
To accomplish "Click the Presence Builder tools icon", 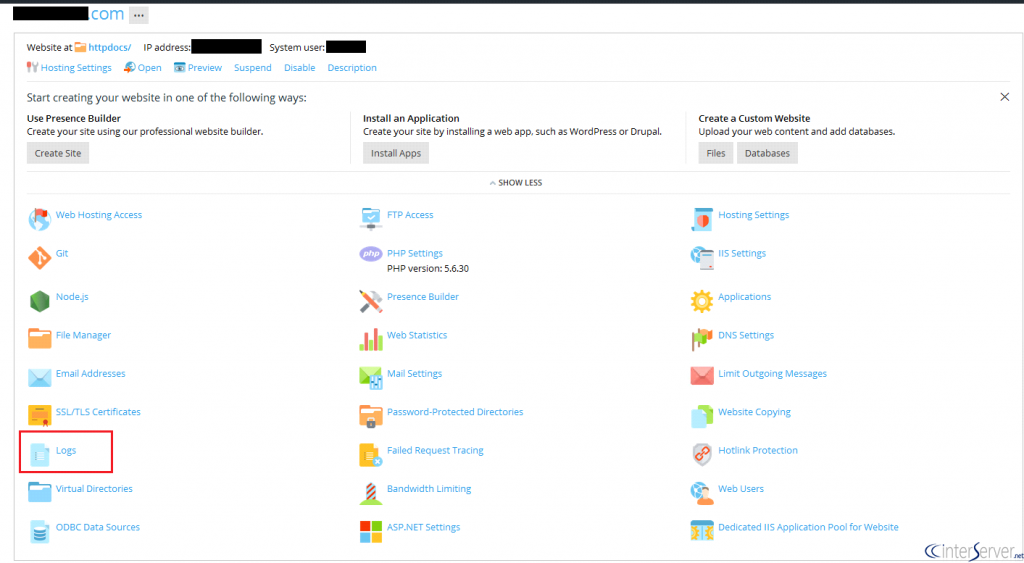I will tap(371, 301).
